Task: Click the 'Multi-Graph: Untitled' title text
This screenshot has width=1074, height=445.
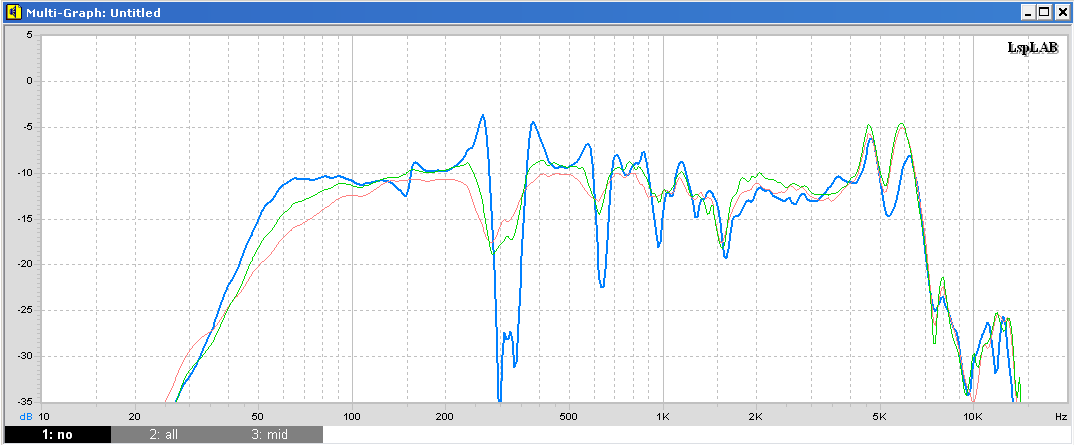Action: [x=94, y=12]
